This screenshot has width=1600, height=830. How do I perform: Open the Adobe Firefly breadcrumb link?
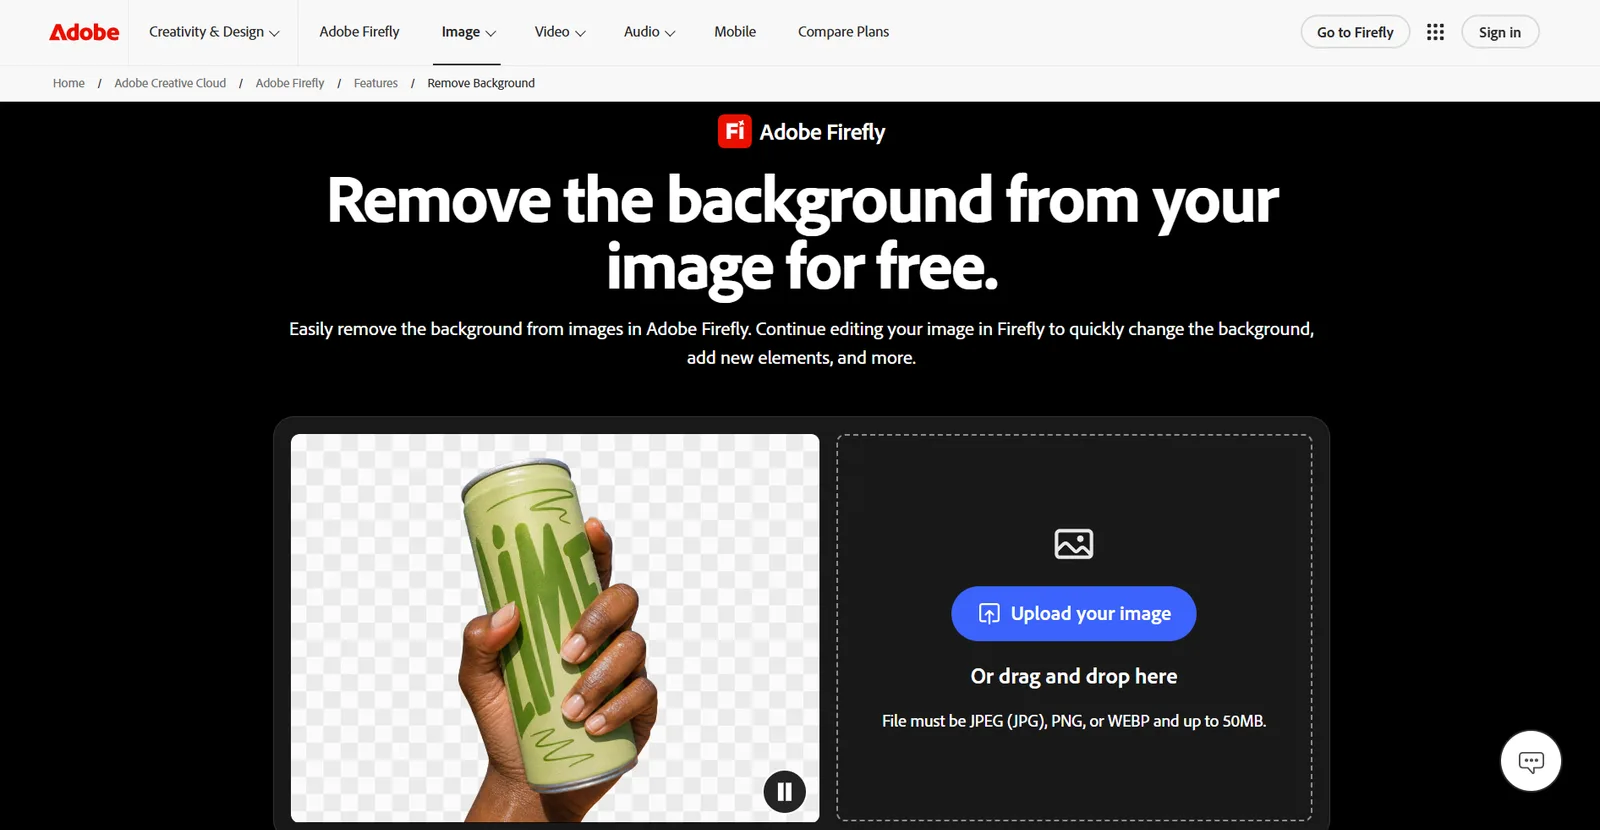pos(290,83)
